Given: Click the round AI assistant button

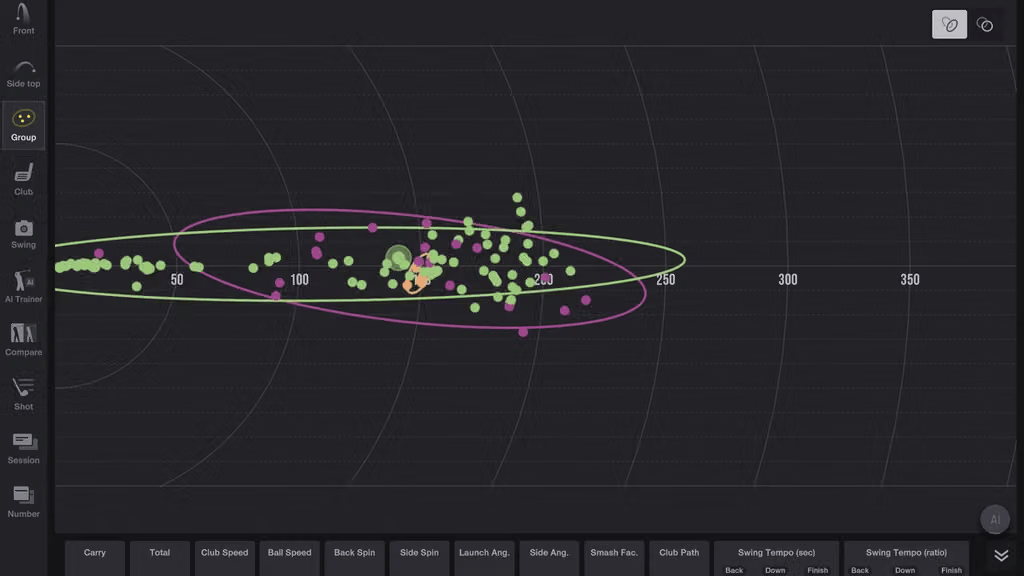Looking at the screenshot, I should [995, 519].
